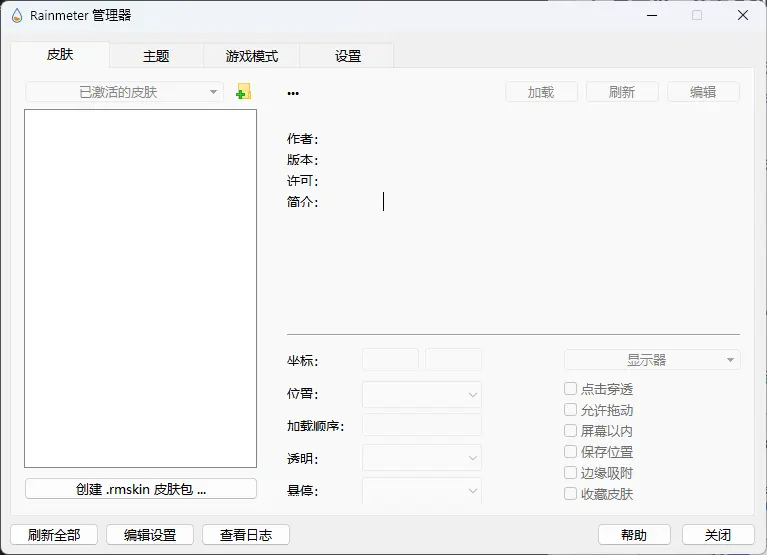Click the Rainmeter droplet icon in title bar
Image resolution: width=767 pixels, height=555 pixels.
pyautogui.click(x=16, y=15)
